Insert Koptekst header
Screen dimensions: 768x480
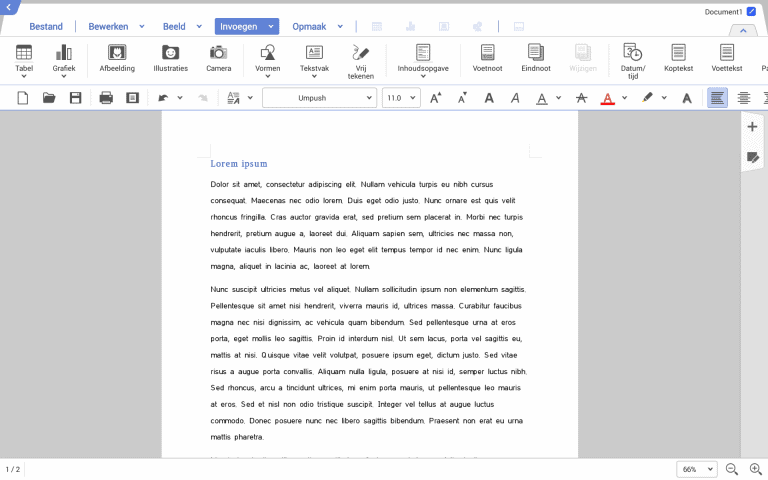point(678,59)
